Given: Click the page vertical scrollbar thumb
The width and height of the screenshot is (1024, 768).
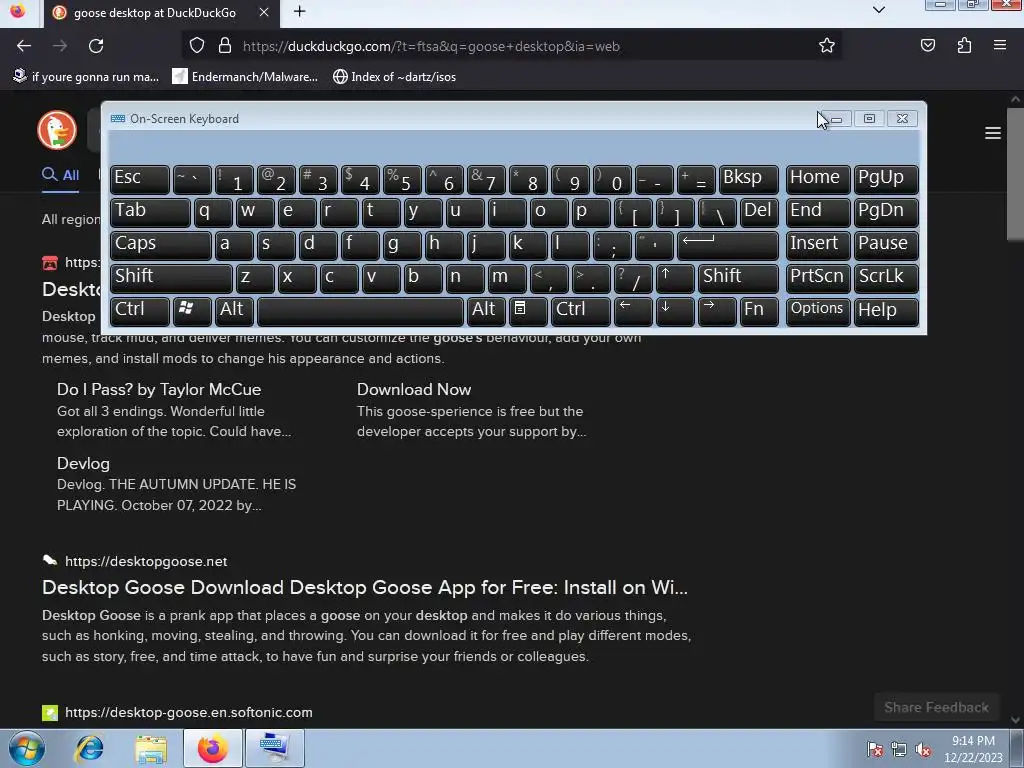Looking at the screenshot, I should point(1016,174).
